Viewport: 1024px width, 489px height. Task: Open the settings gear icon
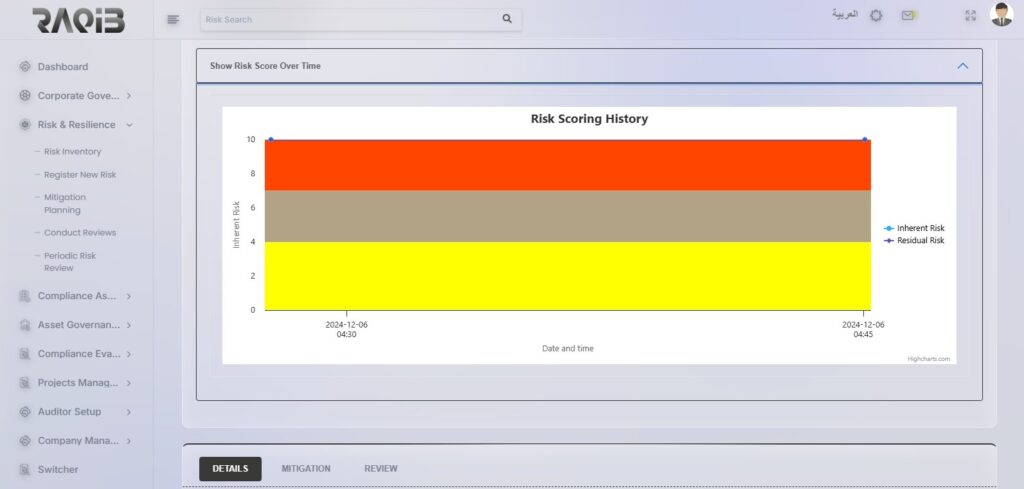[x=876, y=16]
